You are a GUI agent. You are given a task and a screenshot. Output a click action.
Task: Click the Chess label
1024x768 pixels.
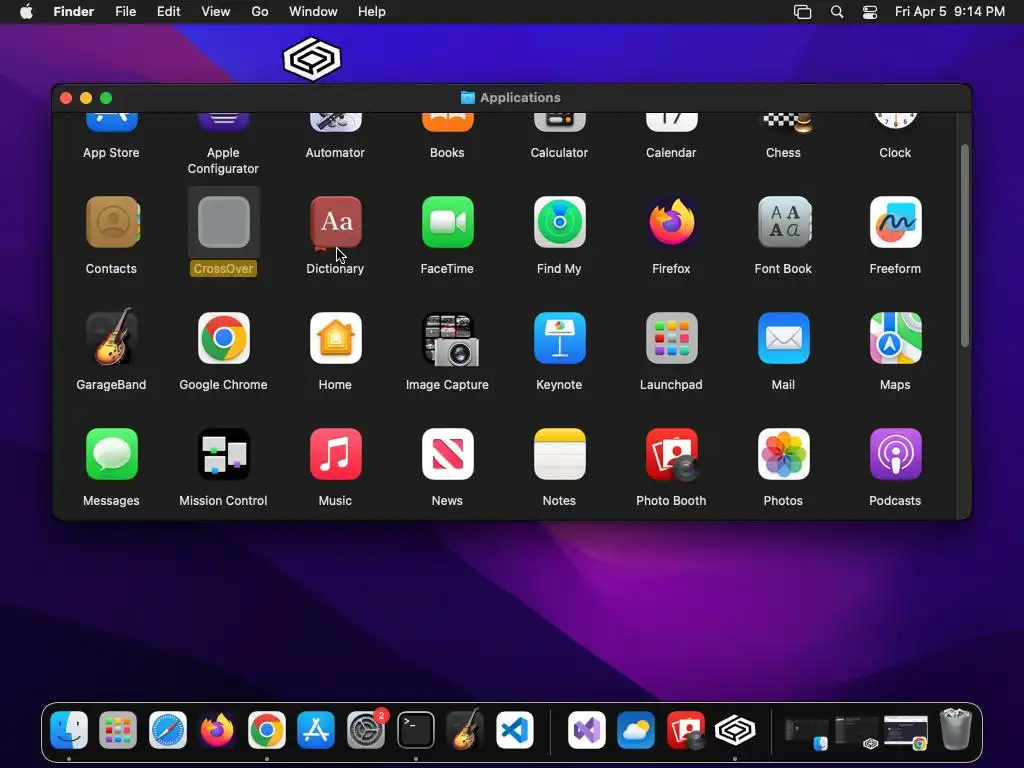pos(783,153)
